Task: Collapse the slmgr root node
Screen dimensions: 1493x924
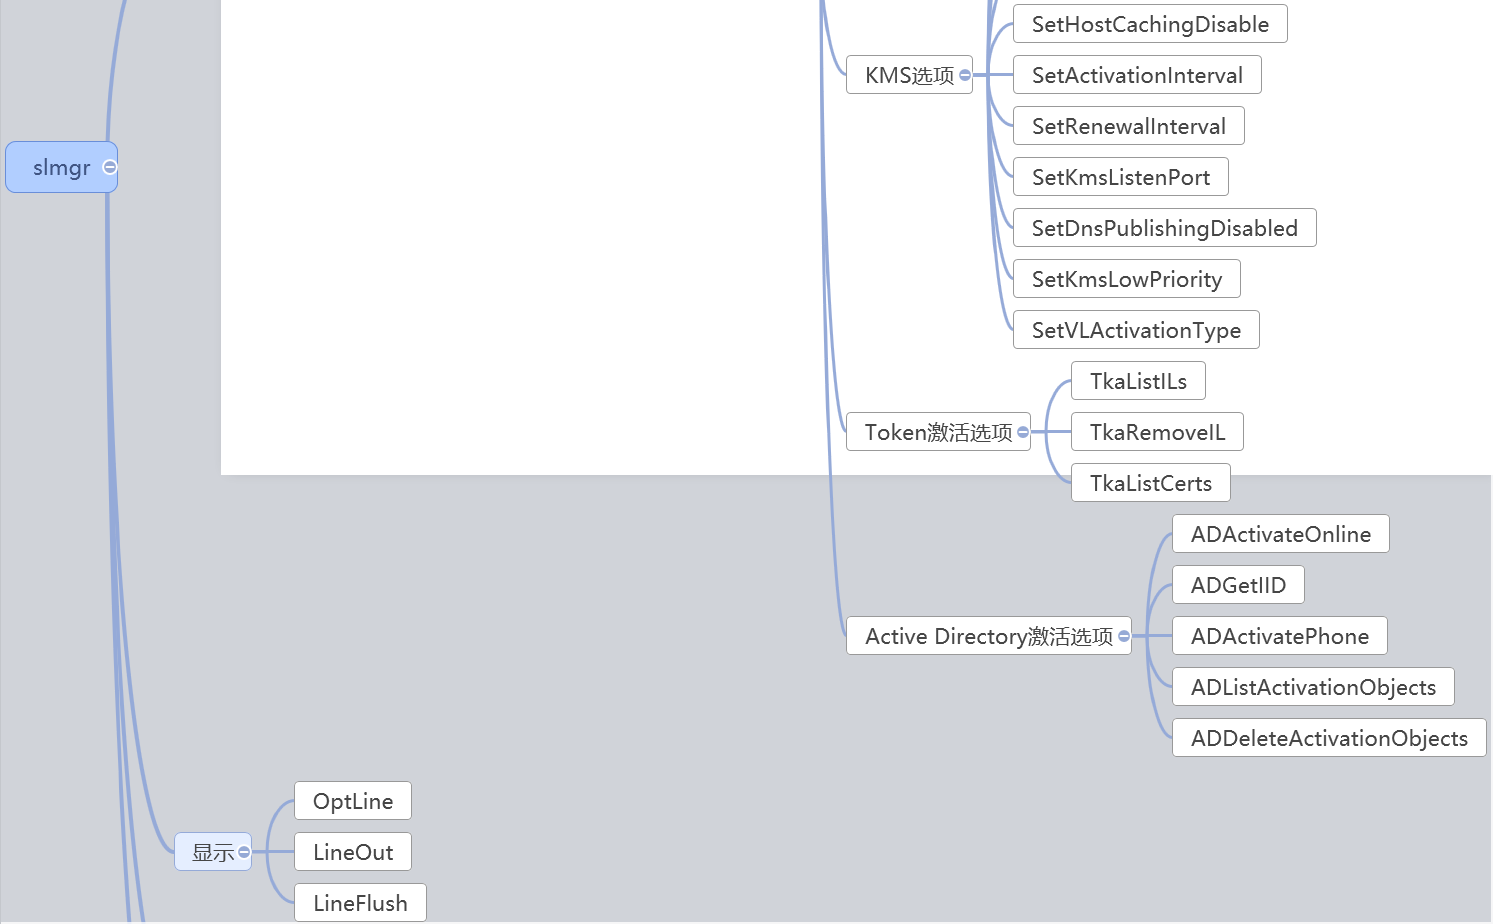Action: coord(110,167)
